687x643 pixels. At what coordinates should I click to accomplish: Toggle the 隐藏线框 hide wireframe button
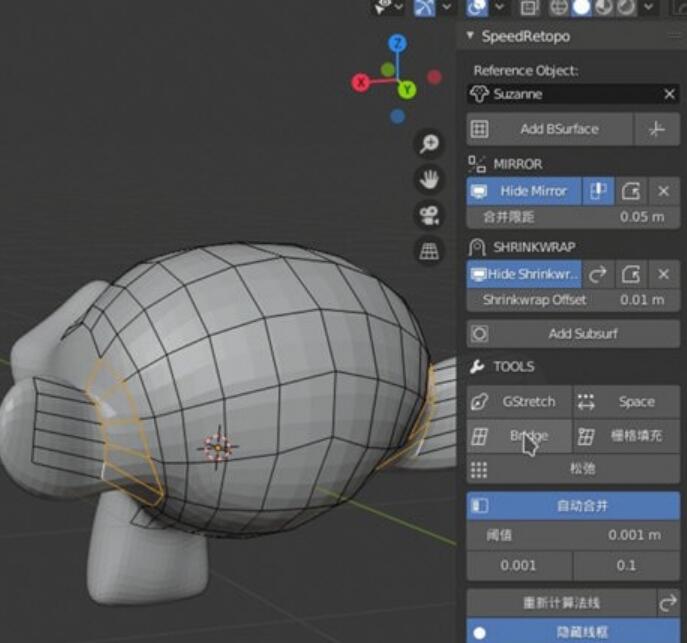(573, 631)
